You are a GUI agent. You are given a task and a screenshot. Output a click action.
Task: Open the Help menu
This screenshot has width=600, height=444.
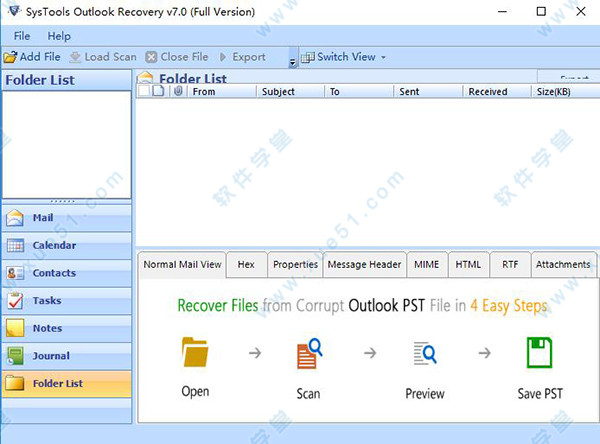60,36
